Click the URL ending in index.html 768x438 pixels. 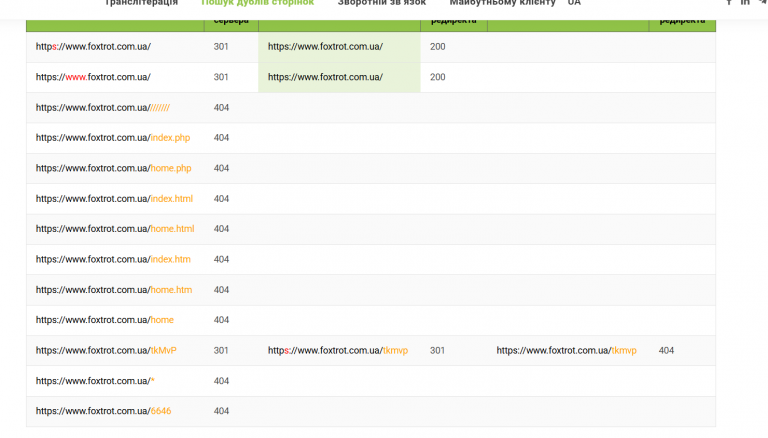point(114,198)
